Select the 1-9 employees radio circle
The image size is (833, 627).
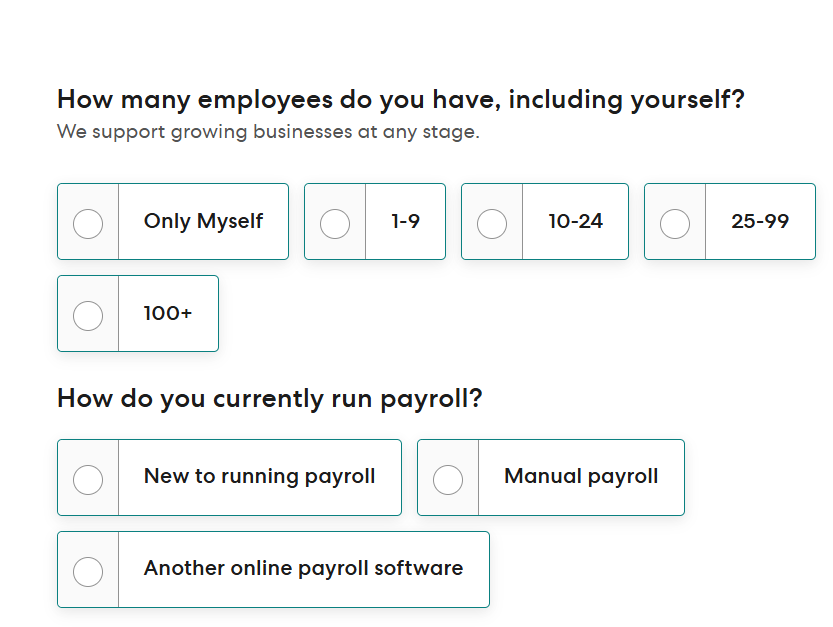335,223
